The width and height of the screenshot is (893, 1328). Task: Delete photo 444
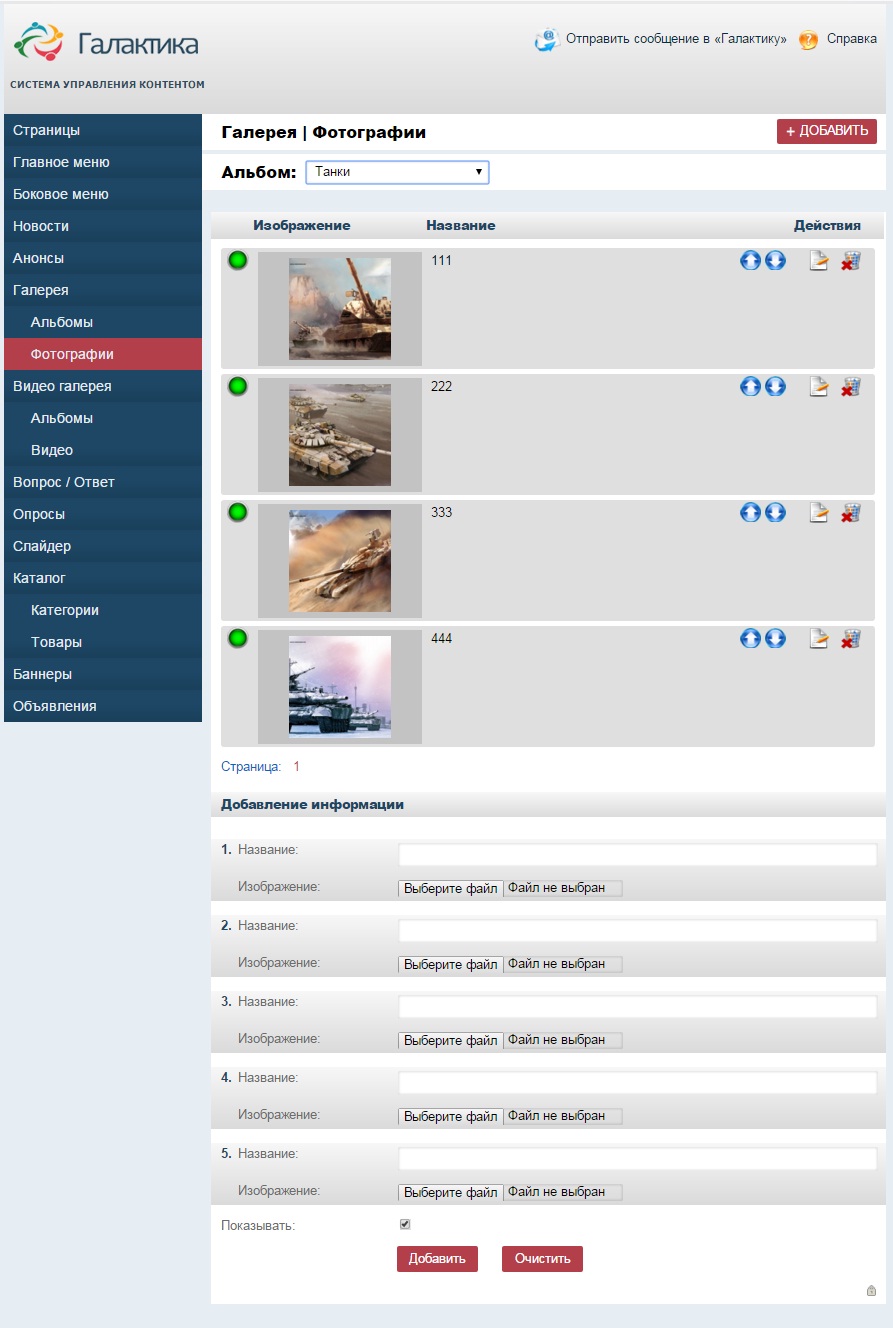(850, 639)
